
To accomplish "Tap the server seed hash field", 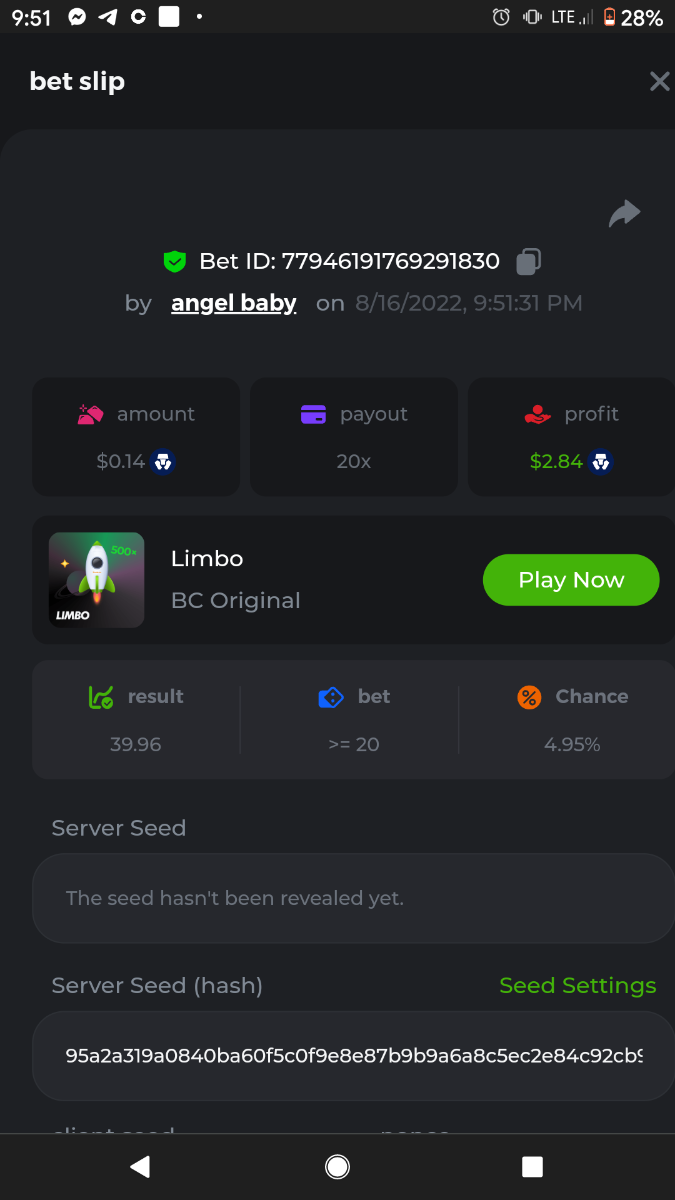I will click(x=353, y=1056).
